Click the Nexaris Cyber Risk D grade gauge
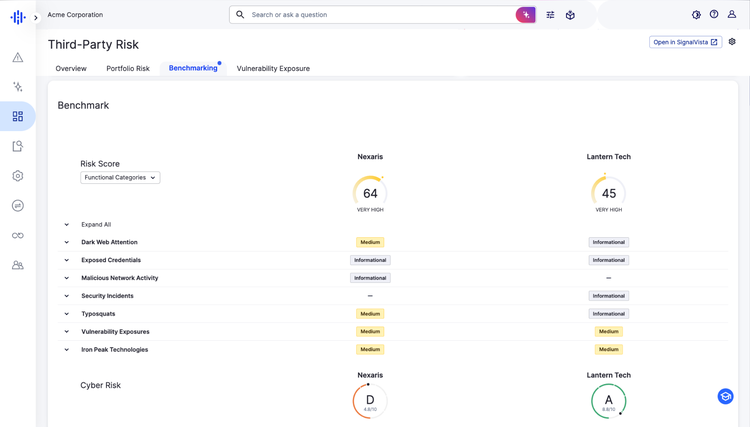This screenshot has height=427, width=750. point(370,401)
